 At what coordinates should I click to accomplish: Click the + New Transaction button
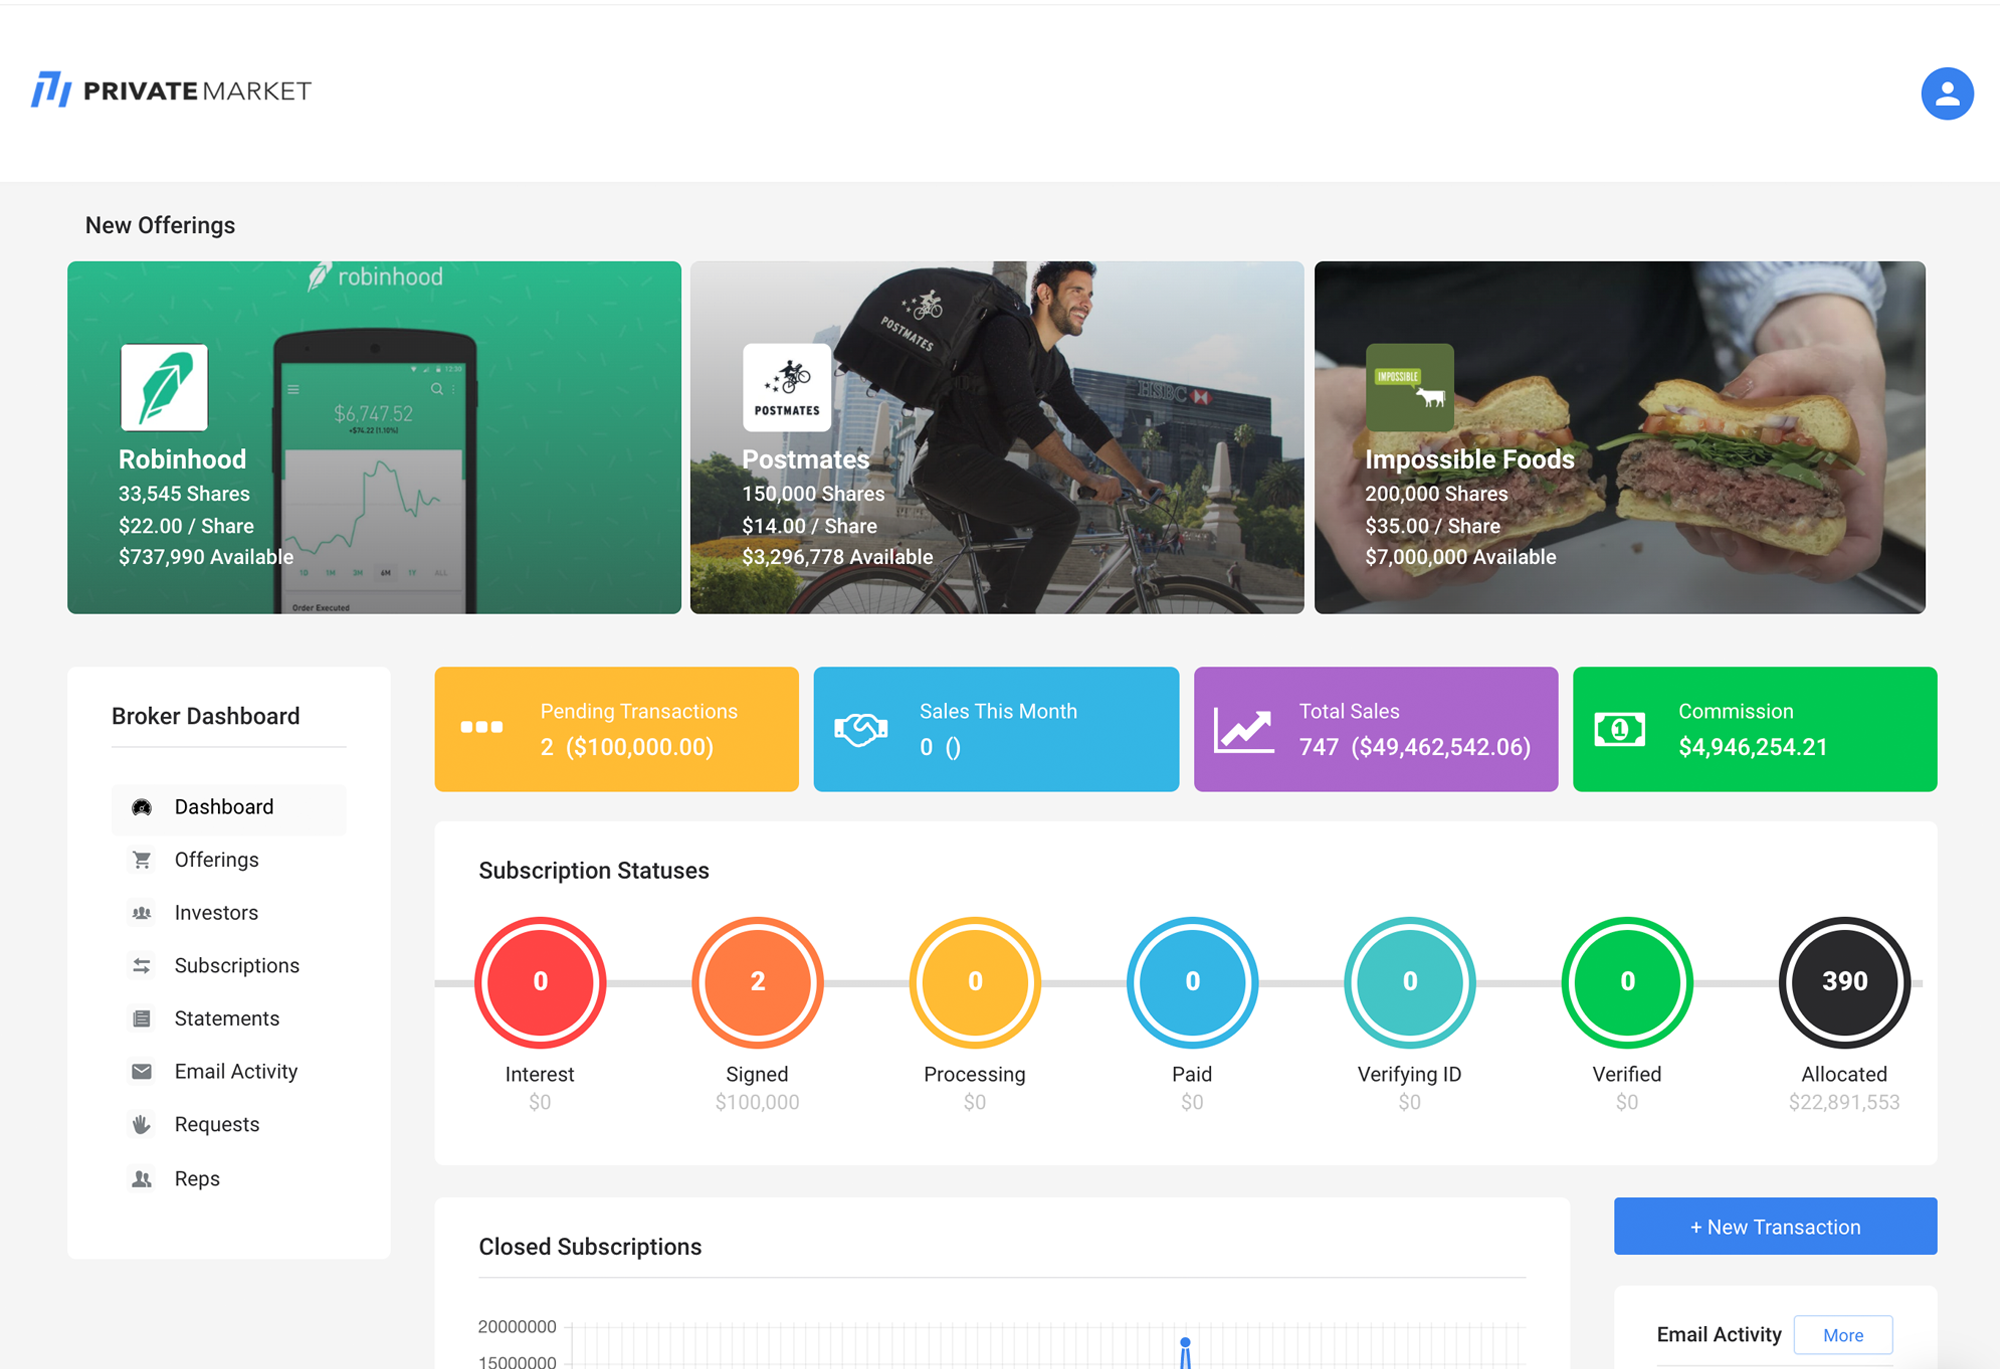point(1775,1226)
